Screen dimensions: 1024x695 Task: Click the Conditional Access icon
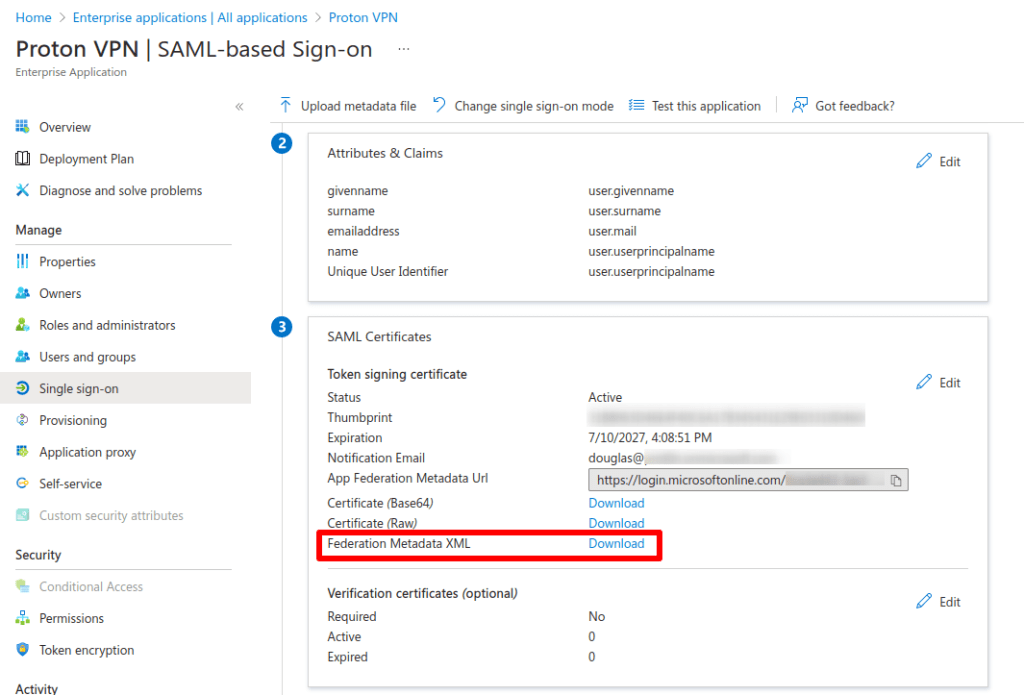point(22,586)
